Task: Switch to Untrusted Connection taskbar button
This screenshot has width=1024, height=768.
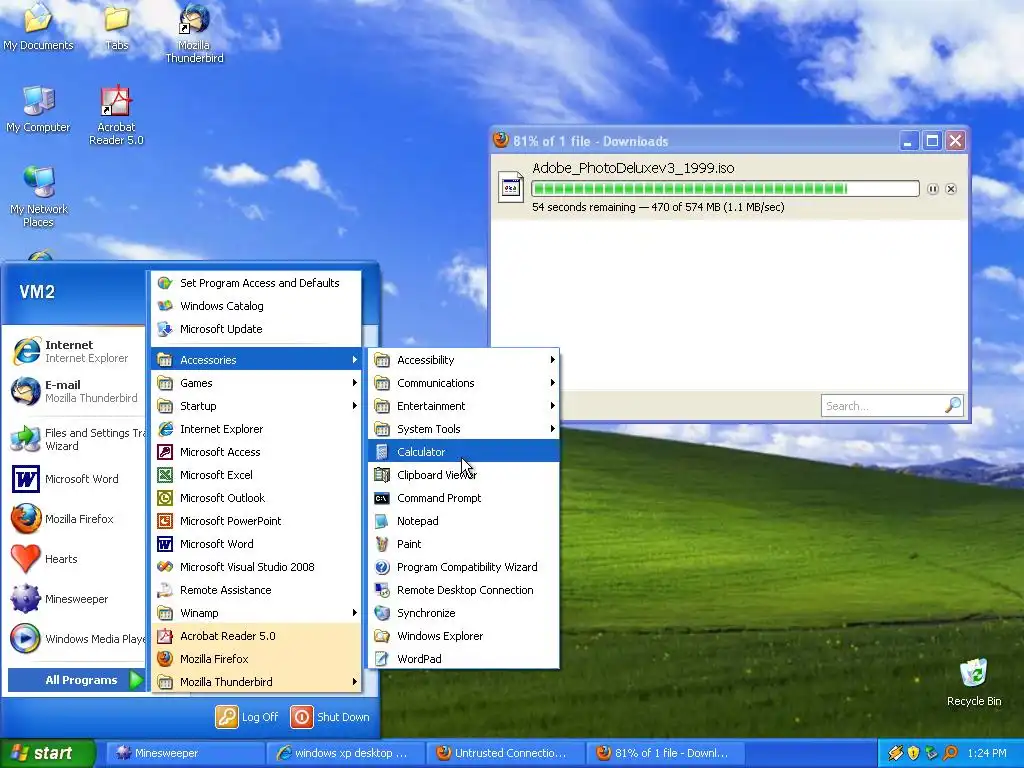Action: point(507,753)
